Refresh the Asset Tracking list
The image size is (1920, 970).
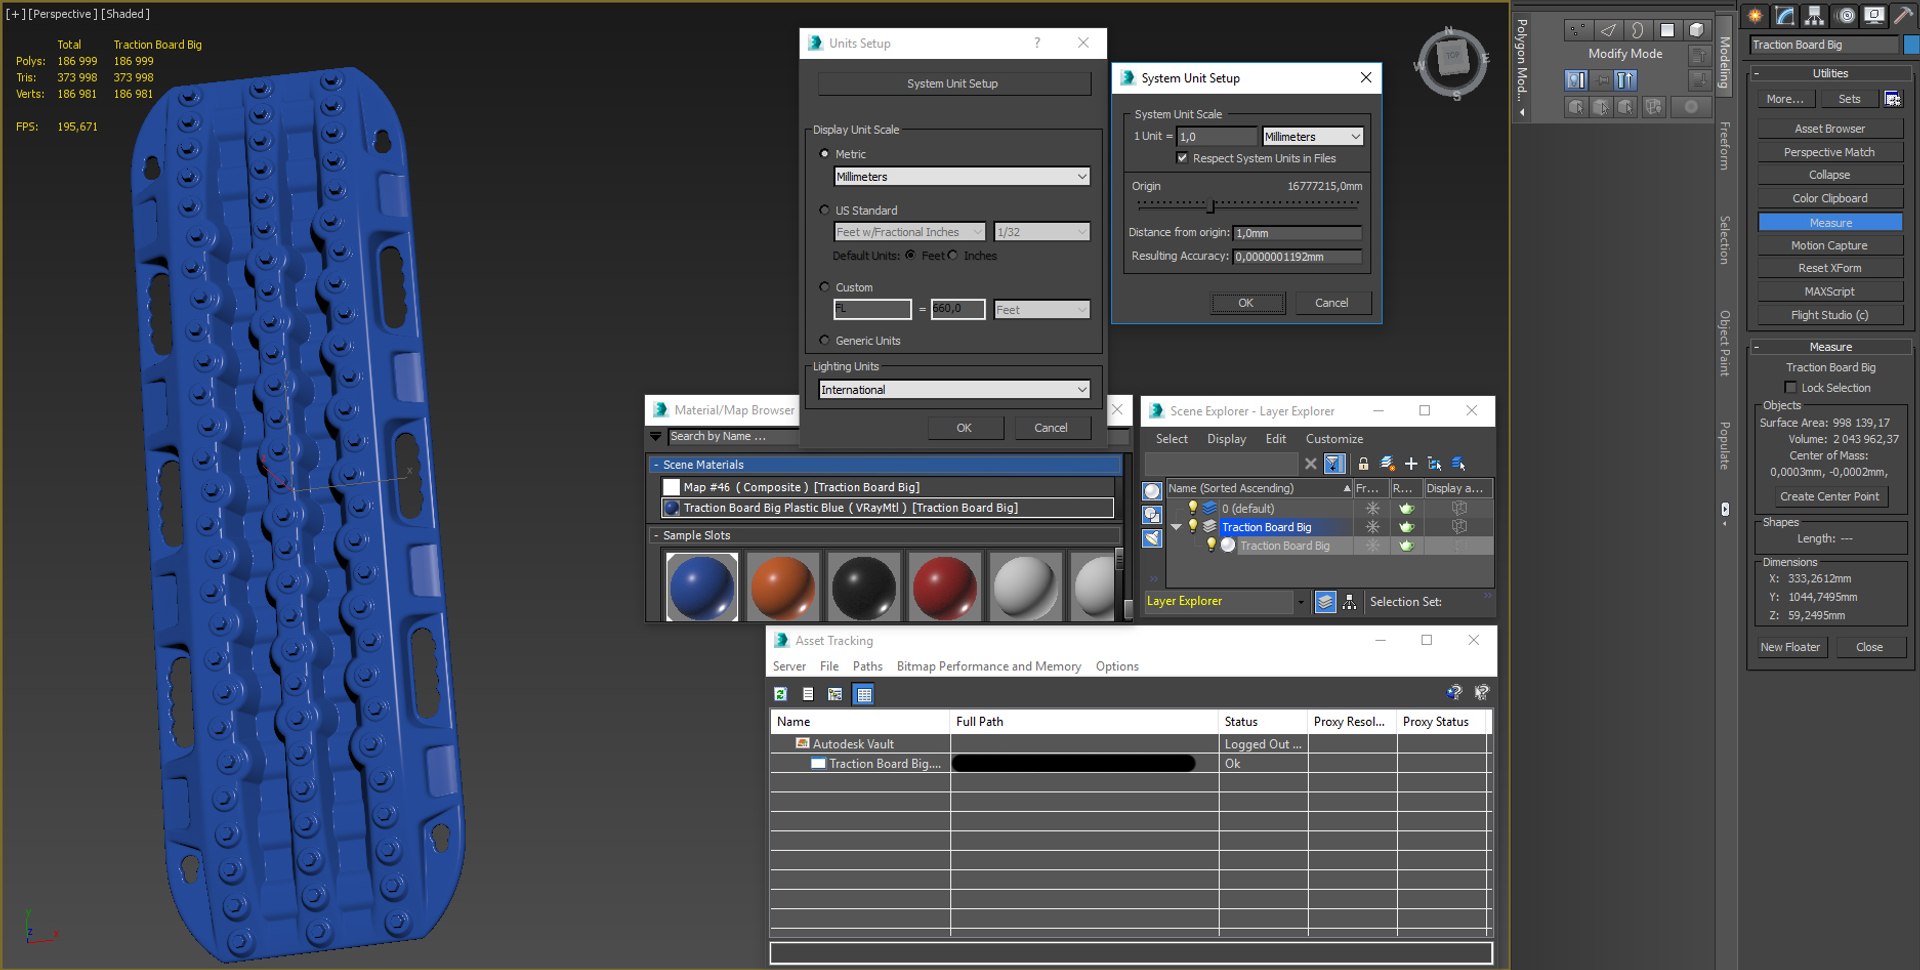tap(781, 694)
